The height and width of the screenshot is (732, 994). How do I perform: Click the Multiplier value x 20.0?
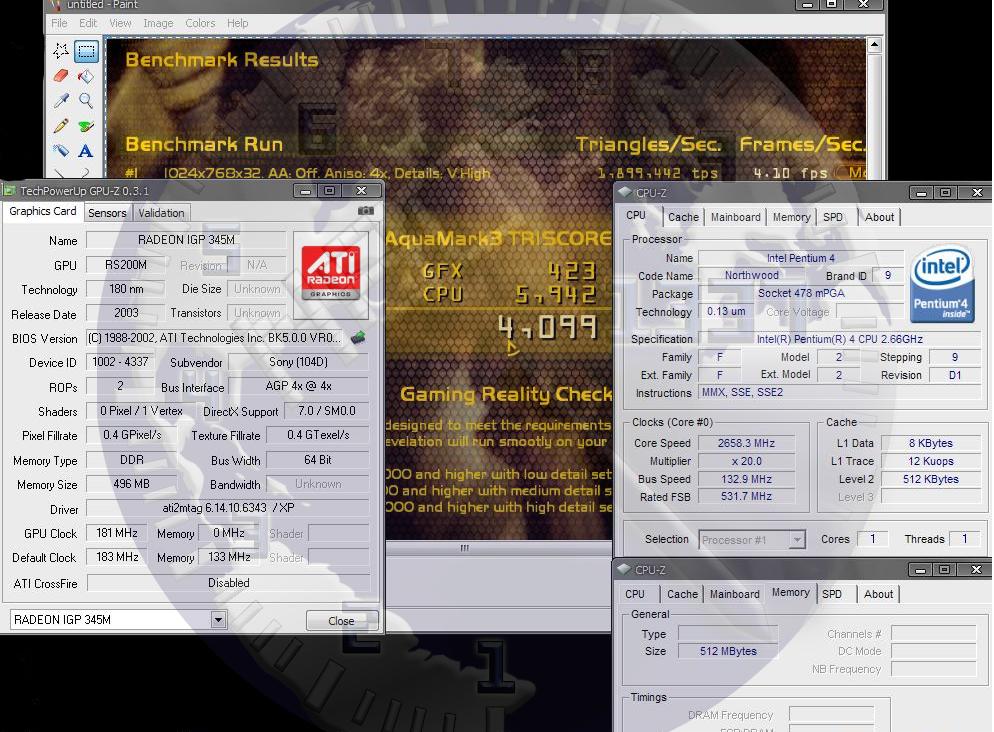click(746, 461)
